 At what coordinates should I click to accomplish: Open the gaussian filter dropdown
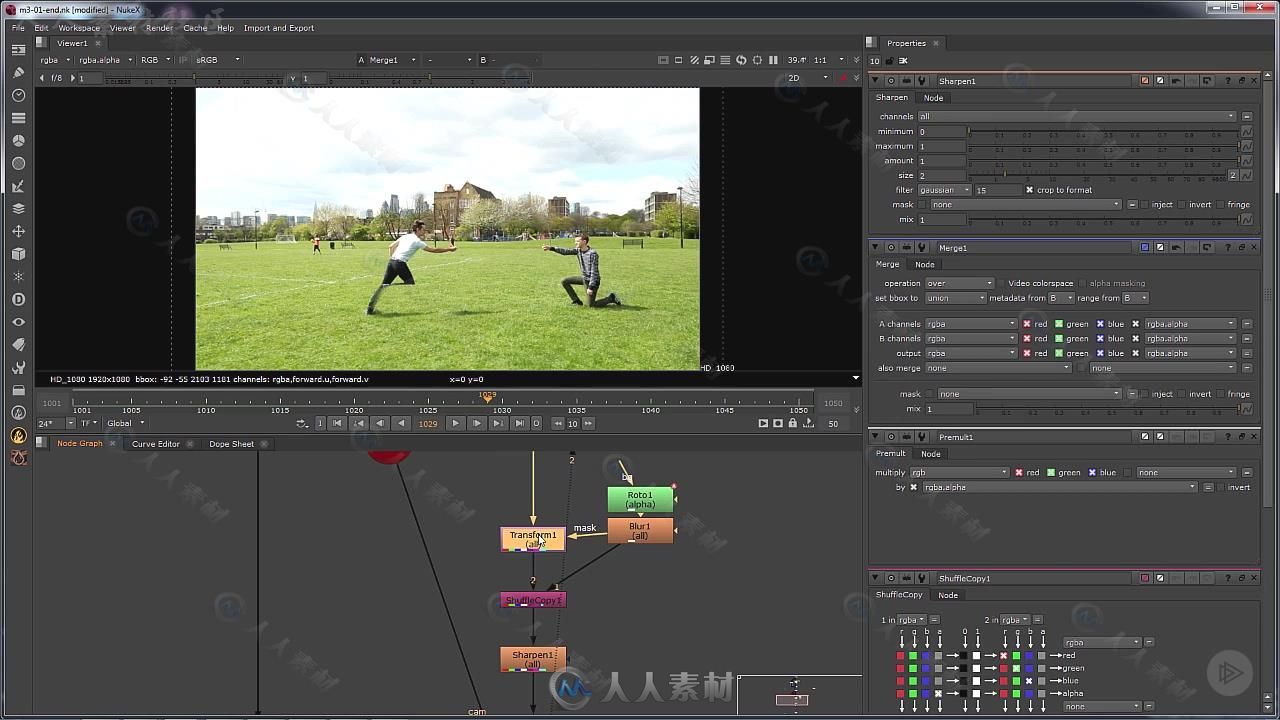pos(944,190)
